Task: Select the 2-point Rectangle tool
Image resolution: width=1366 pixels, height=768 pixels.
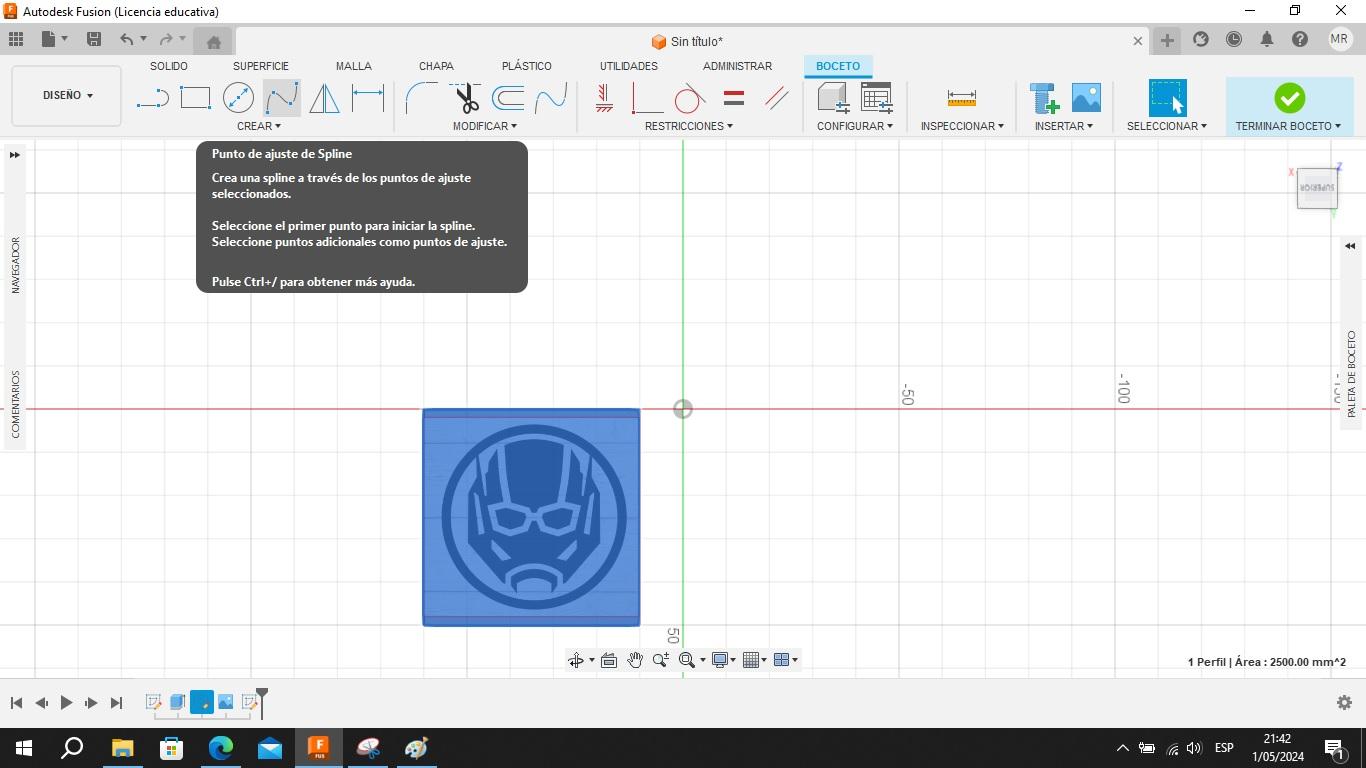Action: click(195, 98)
